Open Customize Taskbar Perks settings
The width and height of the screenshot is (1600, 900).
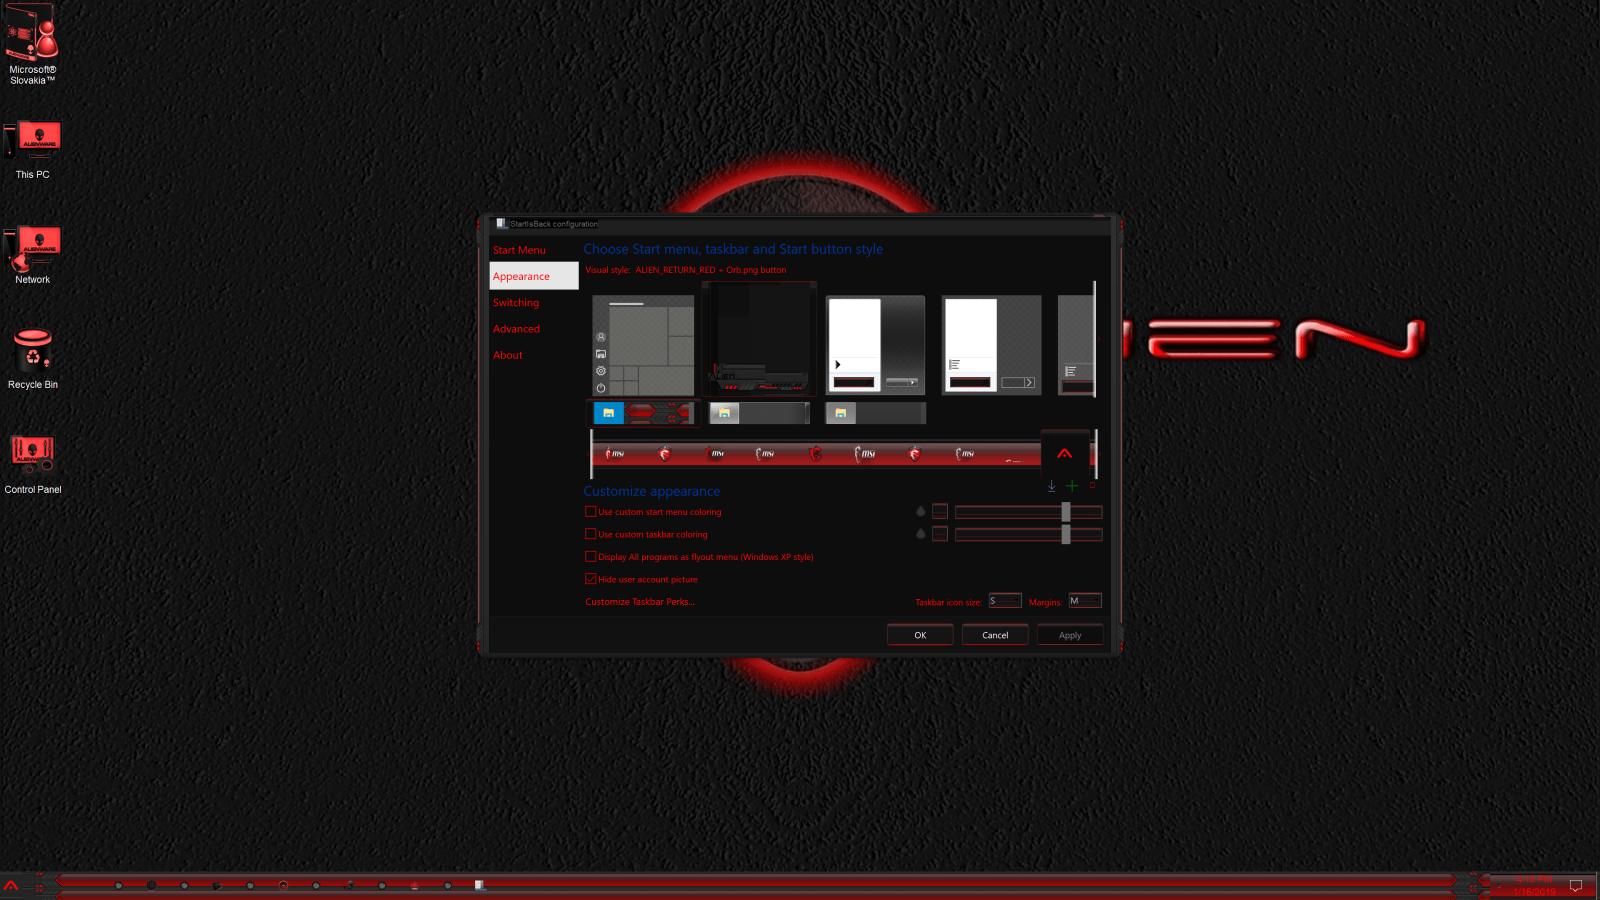point(639,601)
